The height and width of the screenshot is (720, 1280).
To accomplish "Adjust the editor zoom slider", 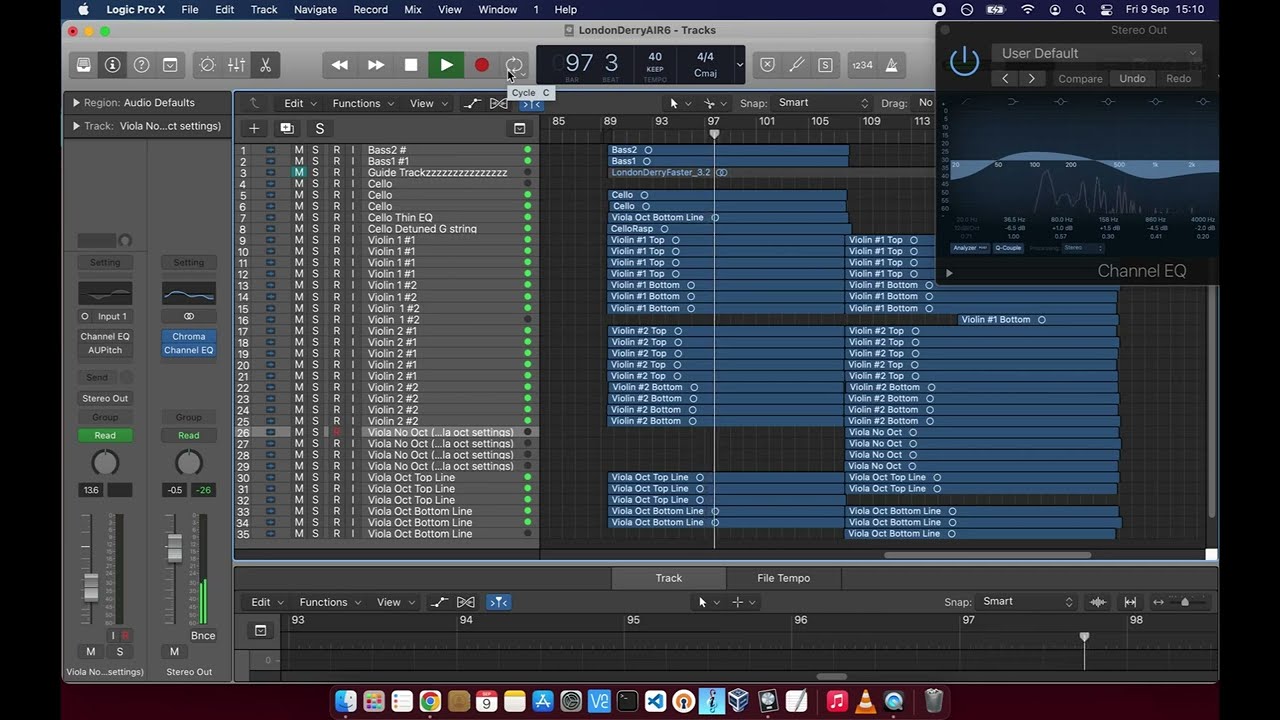I will (x=1185, y=602).
